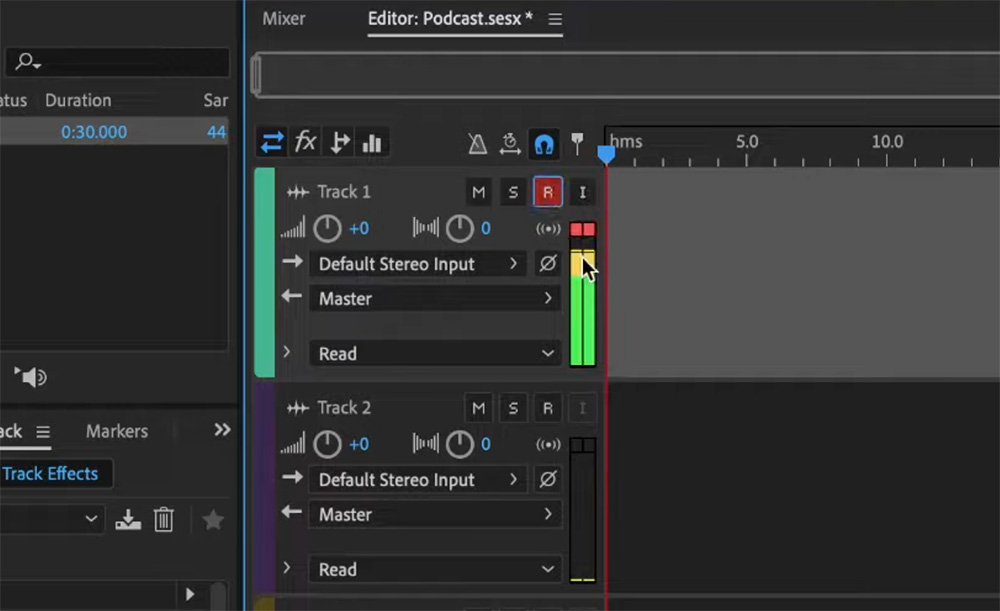Disarm recording on Track 1

click(547, 192)
